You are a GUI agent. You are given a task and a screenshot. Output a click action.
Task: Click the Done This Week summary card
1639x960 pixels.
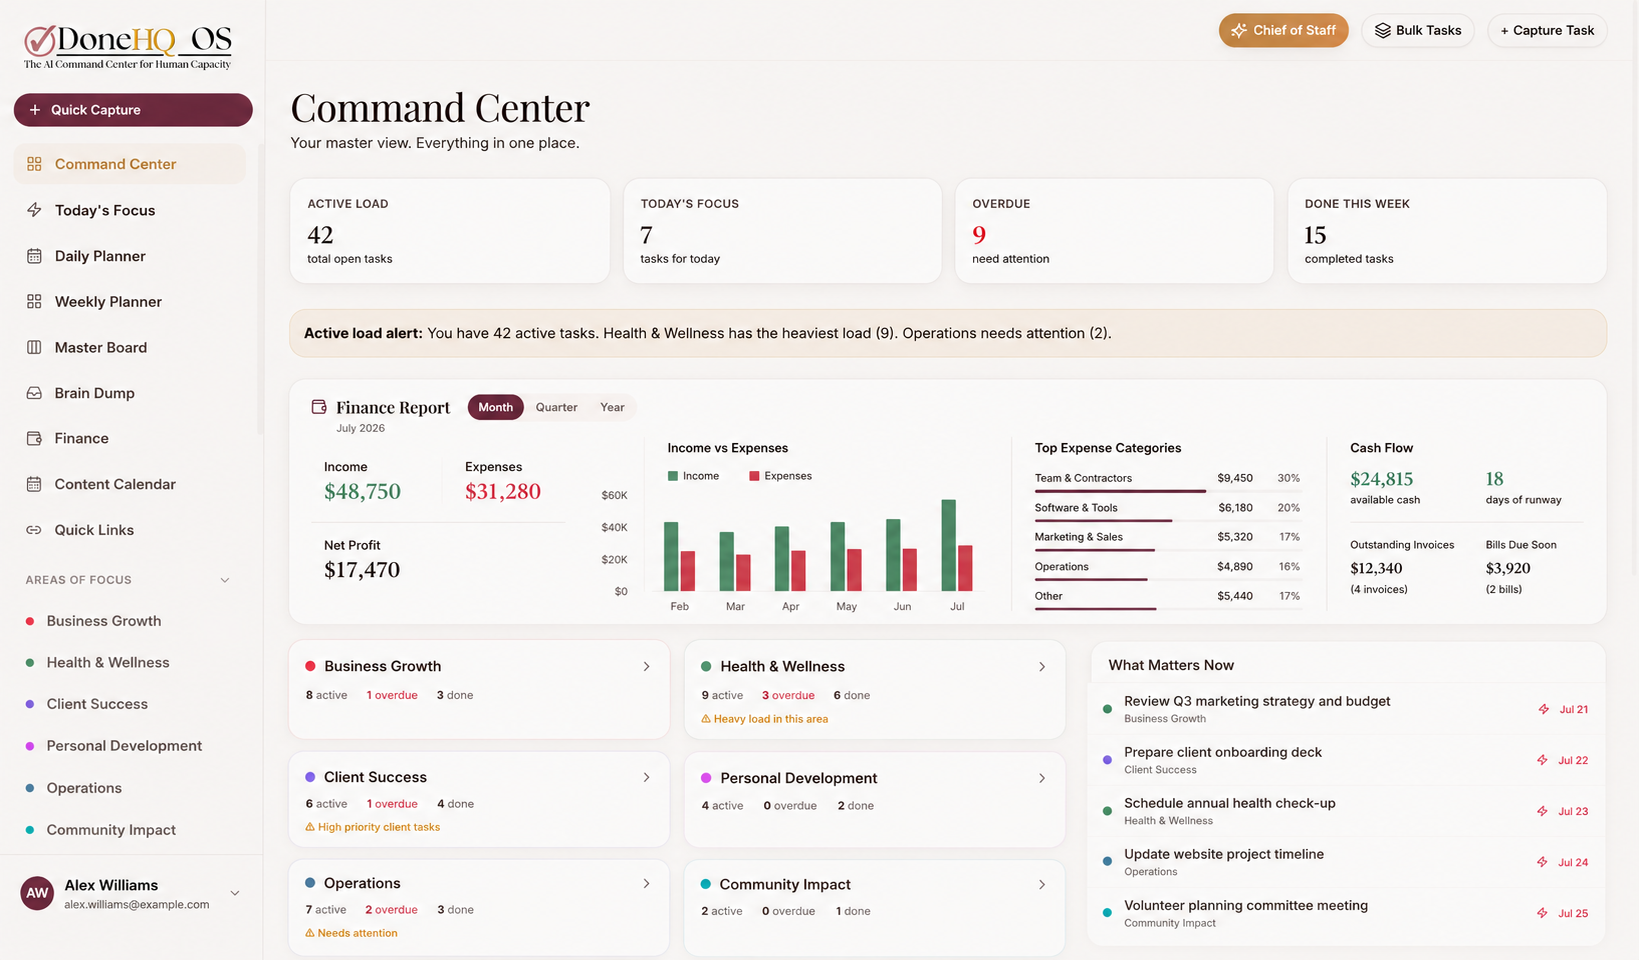point(1447,231)
